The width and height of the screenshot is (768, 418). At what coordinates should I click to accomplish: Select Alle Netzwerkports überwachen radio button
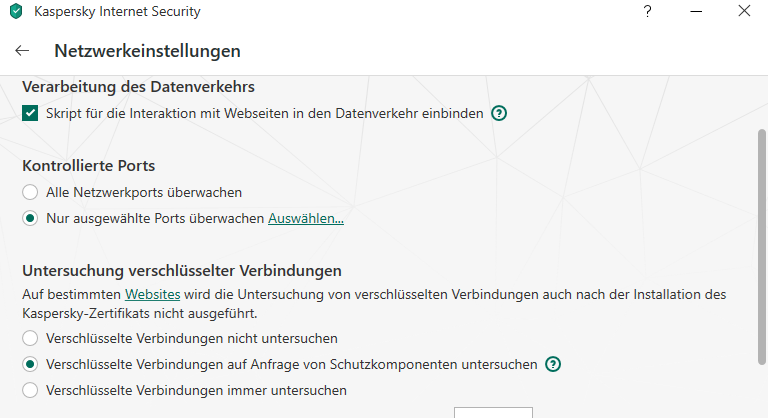(30, 192)
